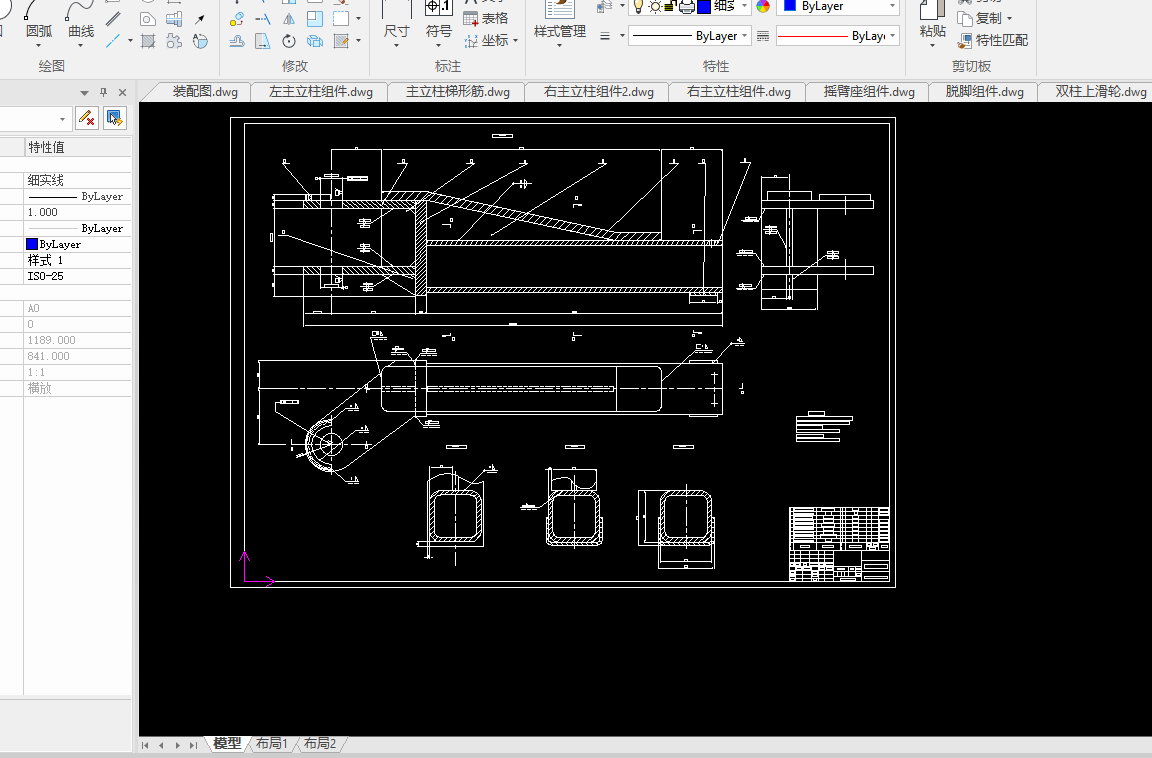Click the blue layer color swatch
The height and width of the screenshot is (758, 1152).
(x=704, y=6)
